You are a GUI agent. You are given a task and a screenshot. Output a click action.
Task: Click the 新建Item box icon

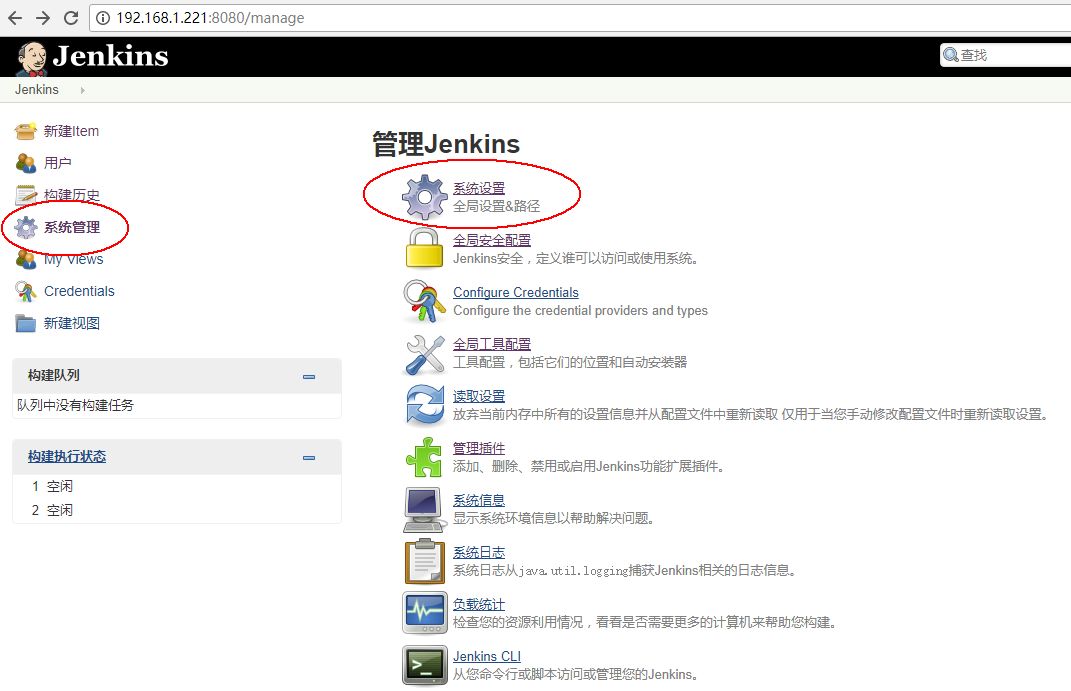click(26, 131)
